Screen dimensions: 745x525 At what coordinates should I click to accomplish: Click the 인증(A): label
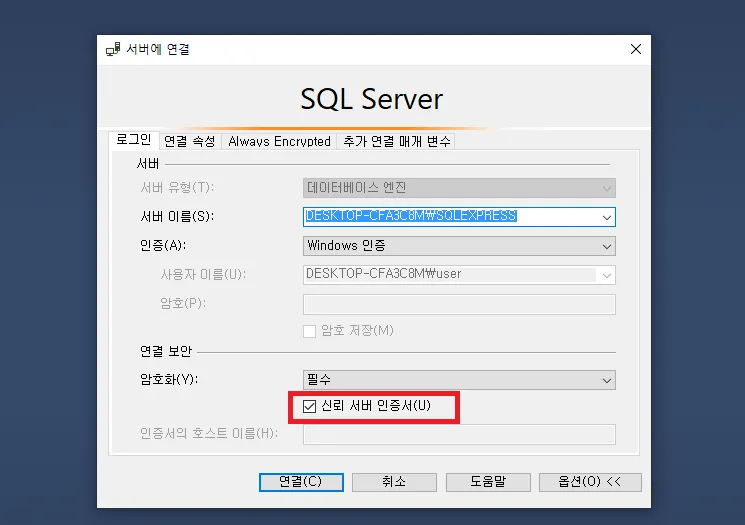163,246
